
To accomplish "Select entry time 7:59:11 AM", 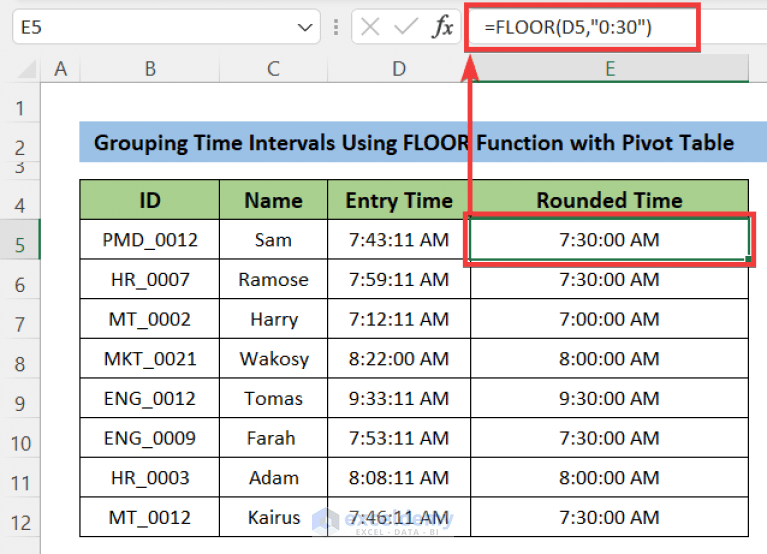I will 399,279.
